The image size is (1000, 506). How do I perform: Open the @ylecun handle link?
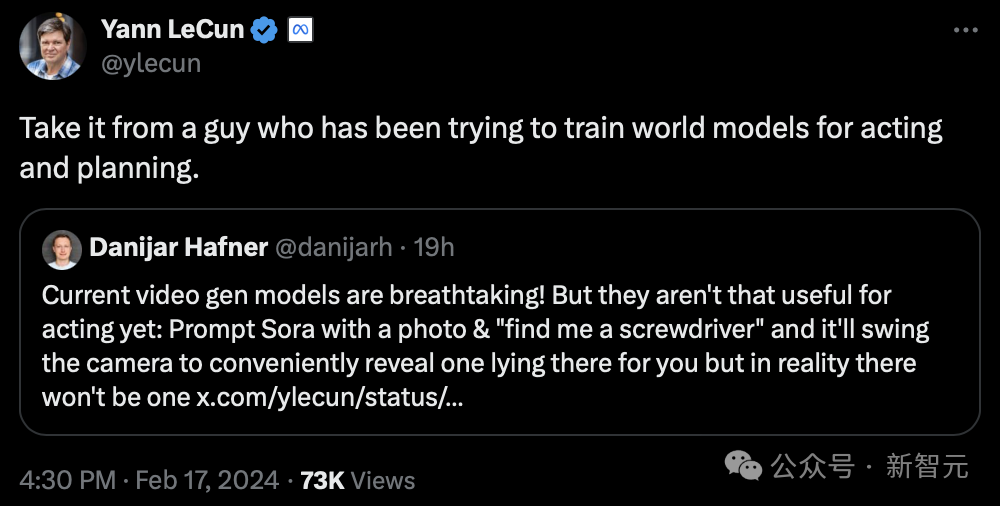point(151,63)
